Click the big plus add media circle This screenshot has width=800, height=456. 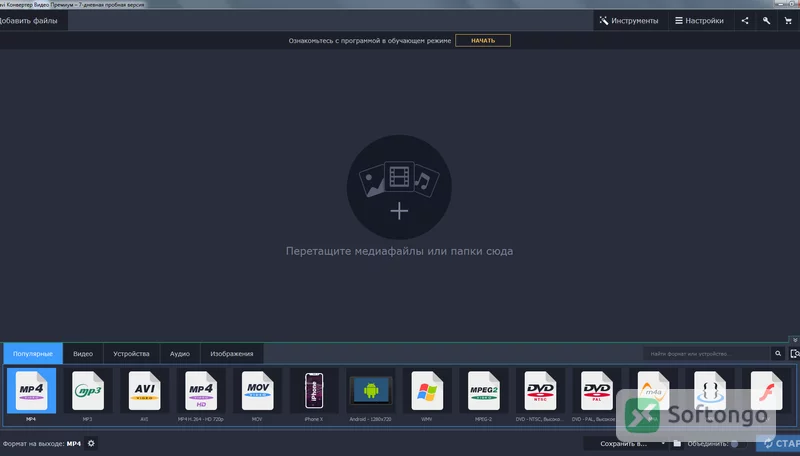click(399, 187)
